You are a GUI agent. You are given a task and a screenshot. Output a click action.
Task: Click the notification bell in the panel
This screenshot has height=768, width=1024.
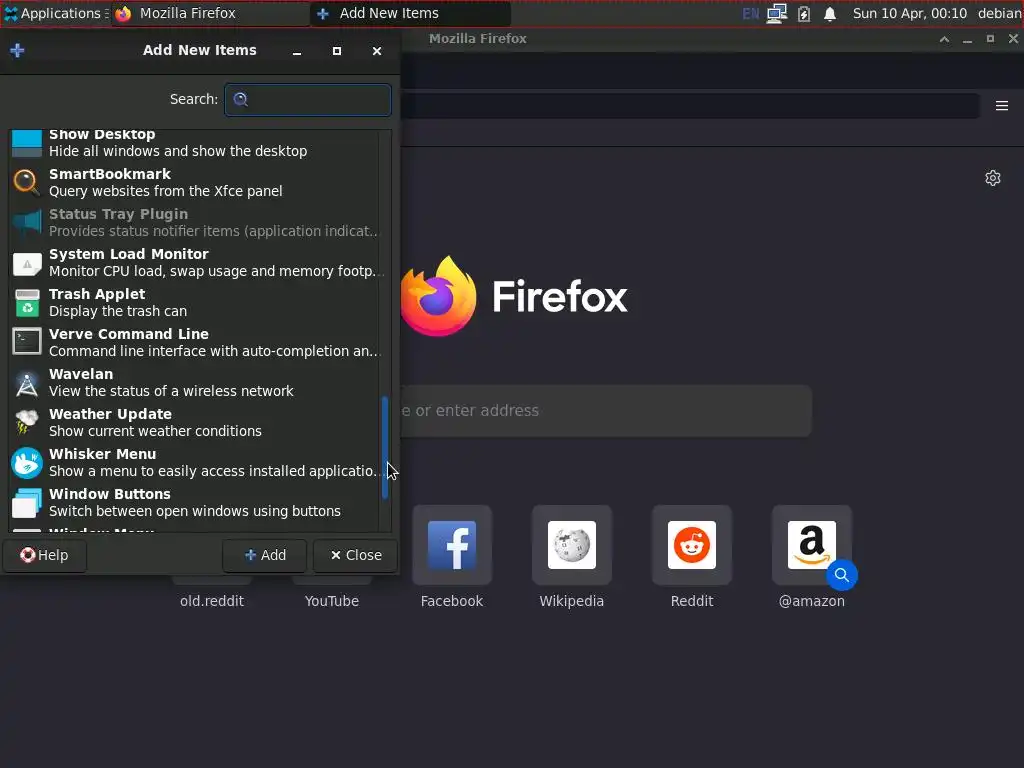(x=829, y=14)
